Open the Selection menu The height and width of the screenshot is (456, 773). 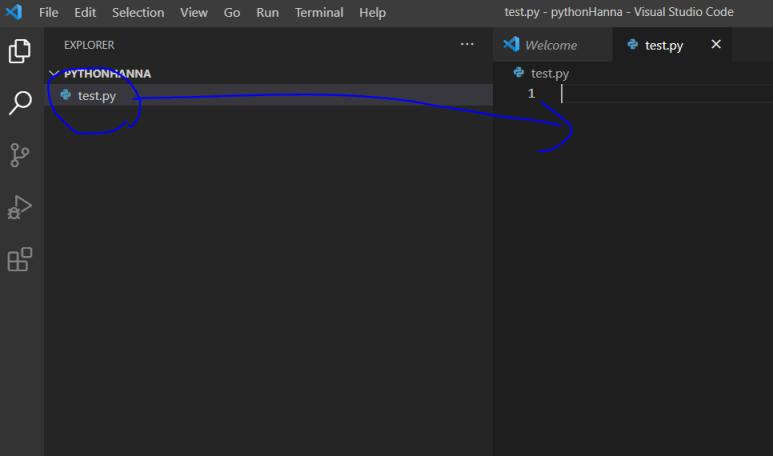138,12
